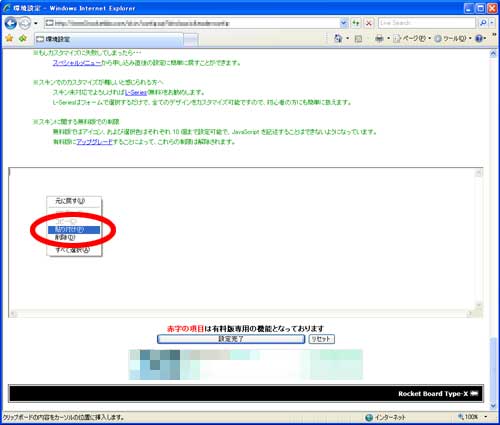Viewport: 500px width, 425px height.
Task: Click the Home icon in toolbar
Action: (338, 39)
